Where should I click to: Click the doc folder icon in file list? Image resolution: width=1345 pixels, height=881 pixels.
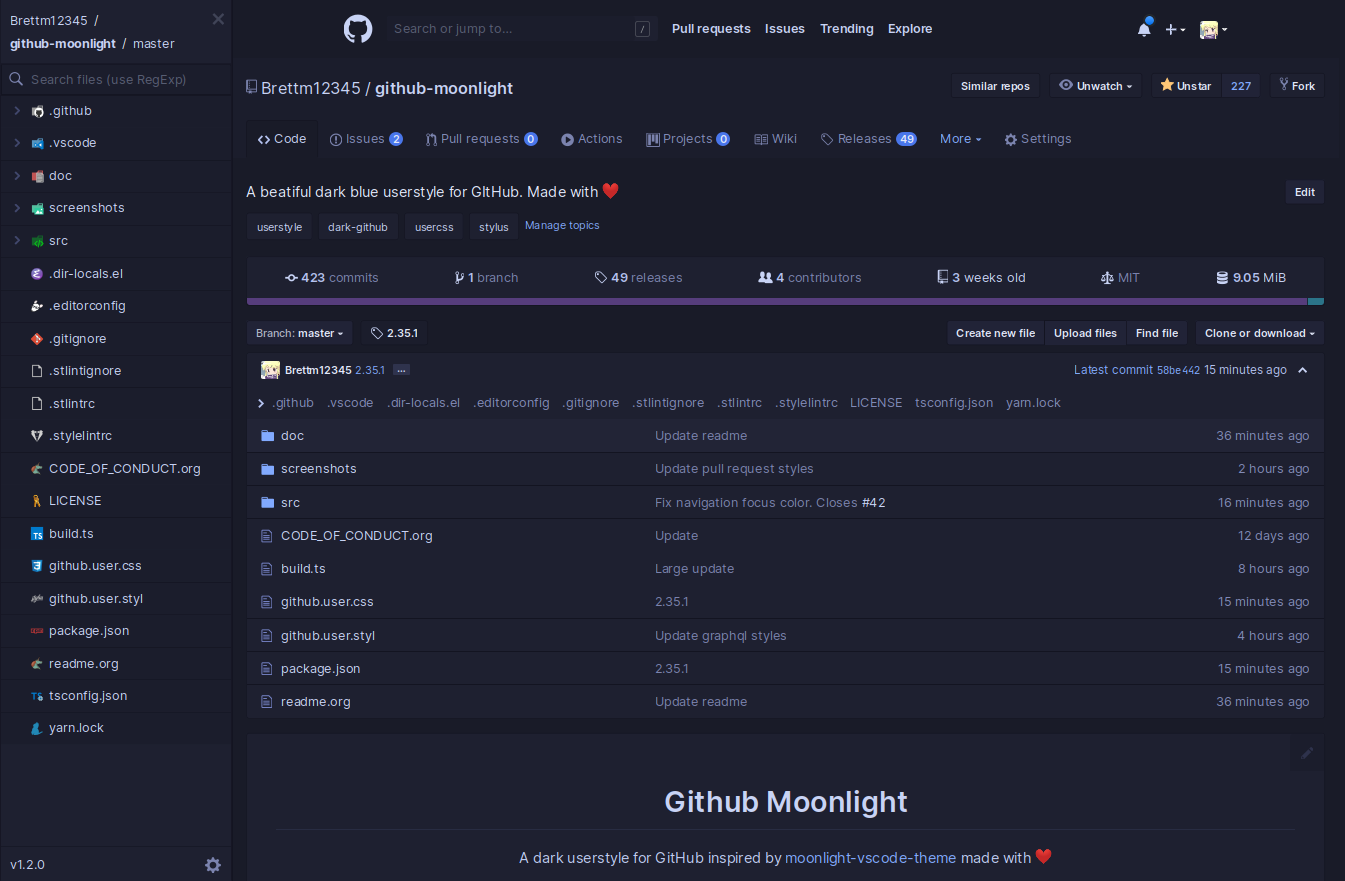pyautogui.click(x=267, y=436)
